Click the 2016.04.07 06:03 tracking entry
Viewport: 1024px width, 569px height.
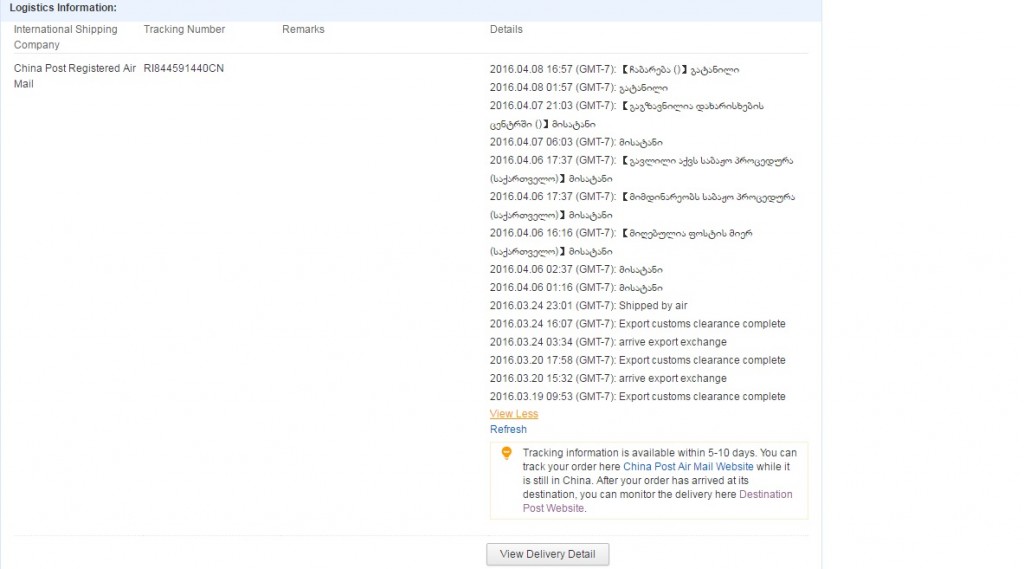[x=576, y=143]
